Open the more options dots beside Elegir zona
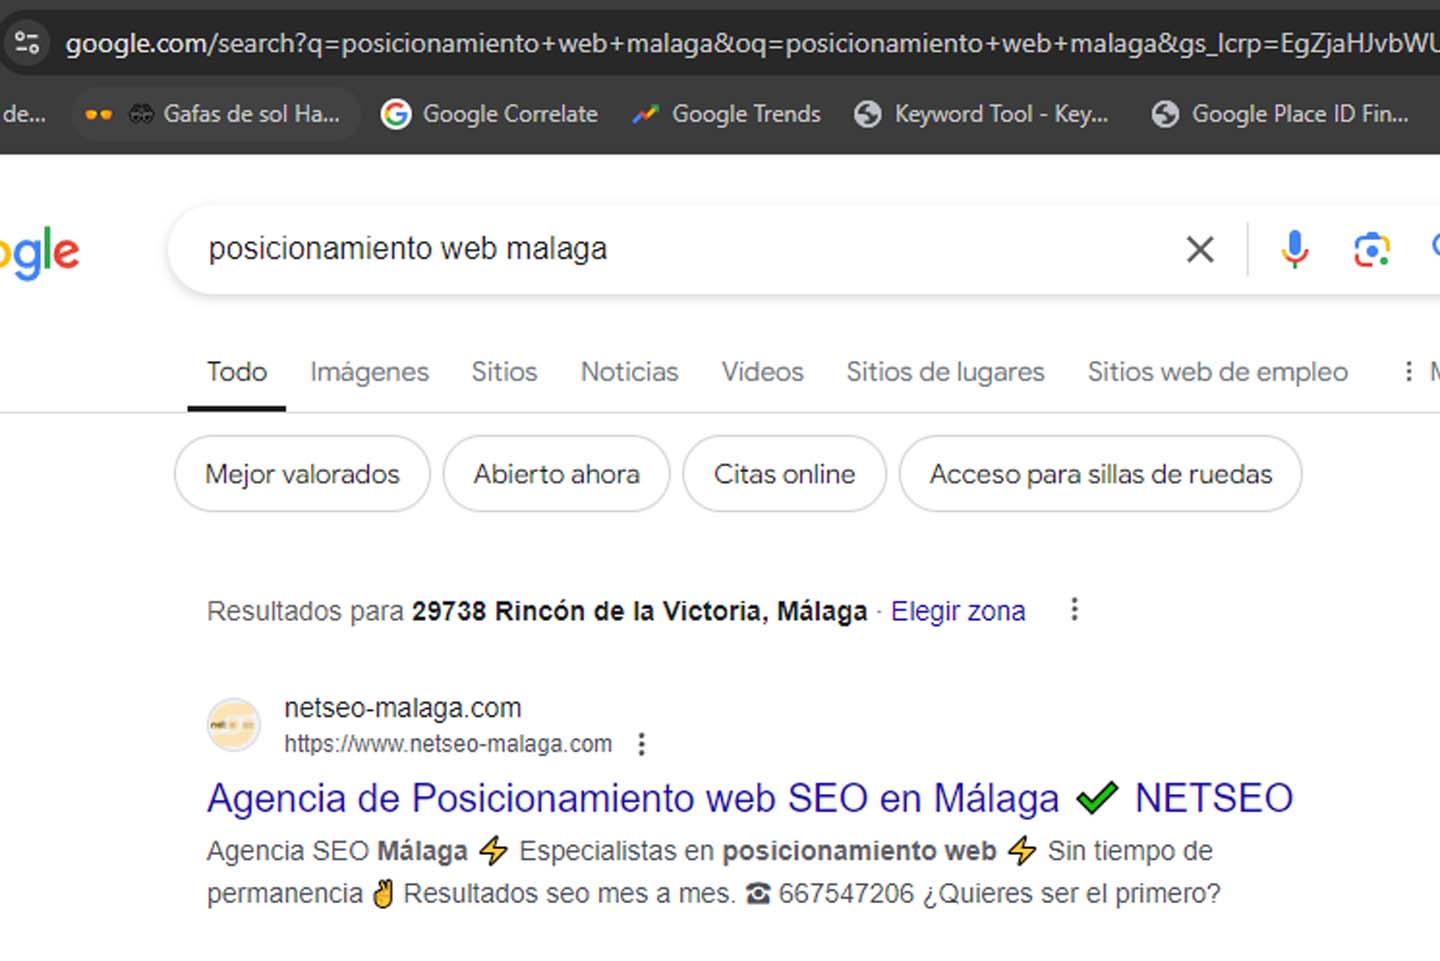Screen dimensions: 1440x961 click(1074, 610)
